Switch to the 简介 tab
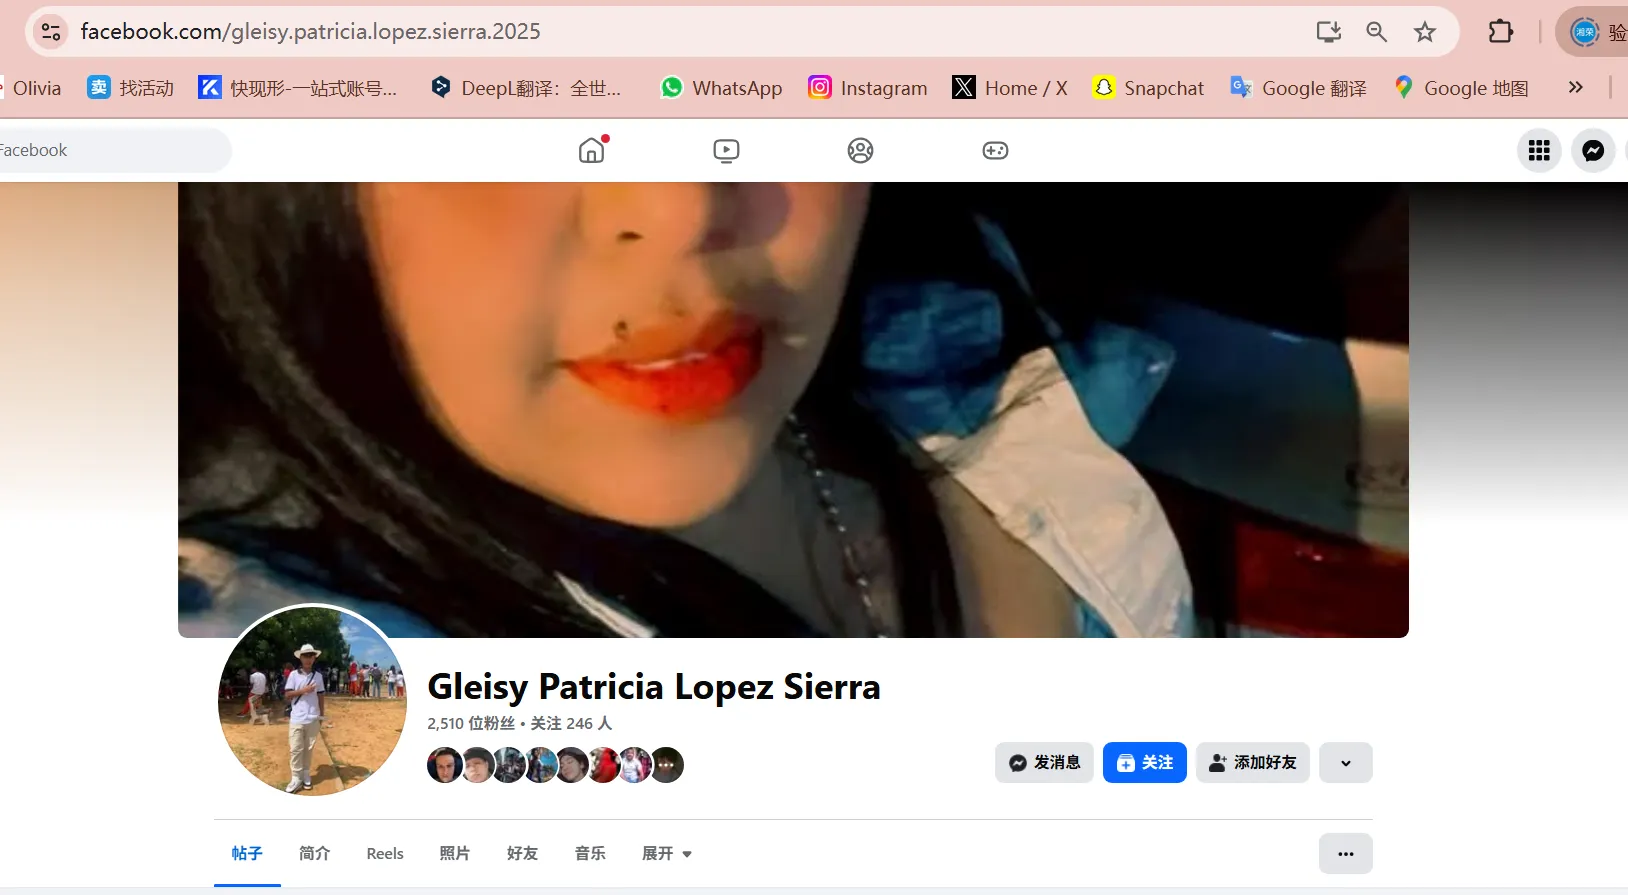The width and height of the screenshot is (1628, 895). 314,853
